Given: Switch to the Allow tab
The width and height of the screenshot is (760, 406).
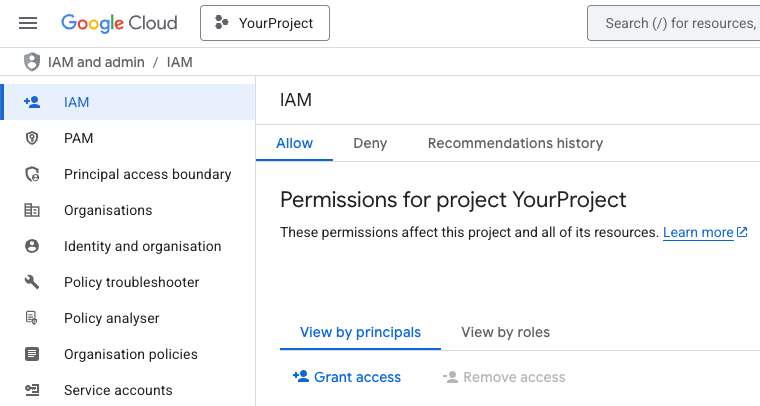Looking at the screenshot, I should point(294,143).
